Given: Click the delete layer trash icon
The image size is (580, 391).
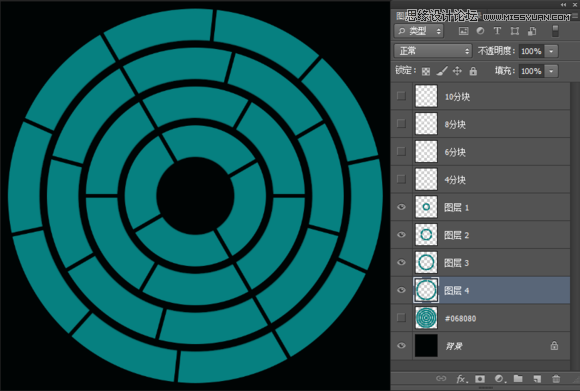Looking at the screenshot, I should (x=556, y=379).
